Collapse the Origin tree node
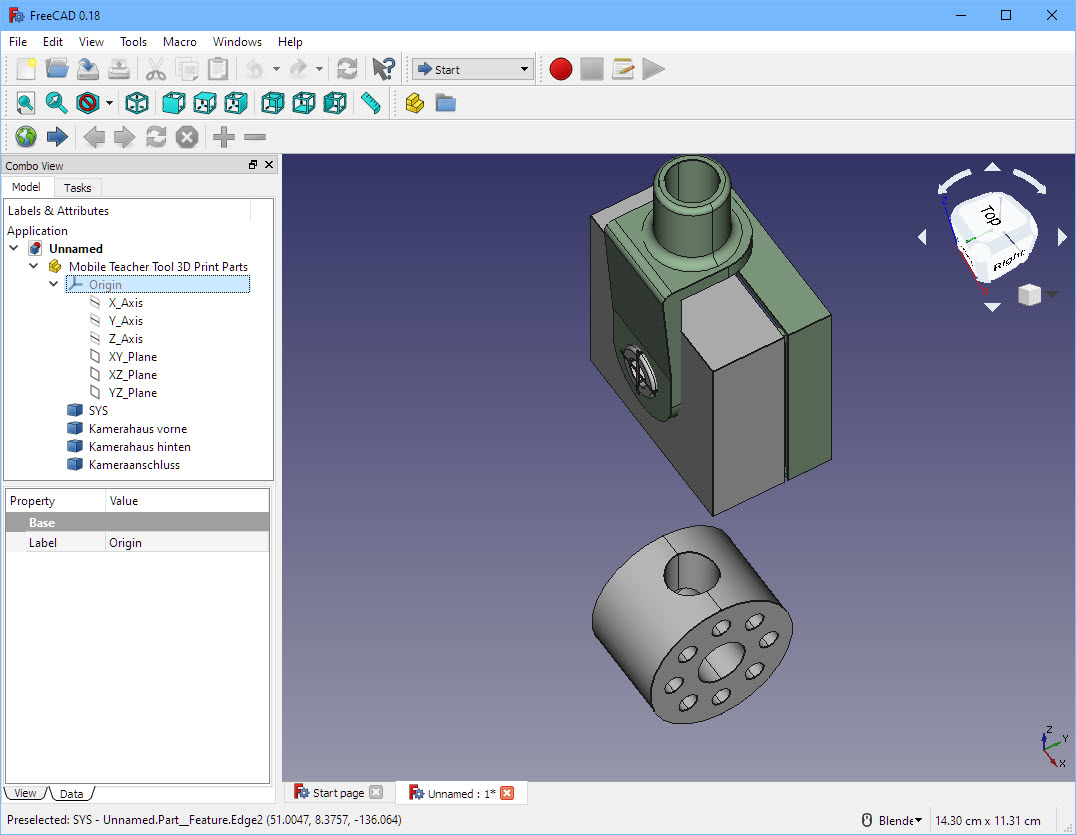1076x835 pixels. tap(54, 285)
